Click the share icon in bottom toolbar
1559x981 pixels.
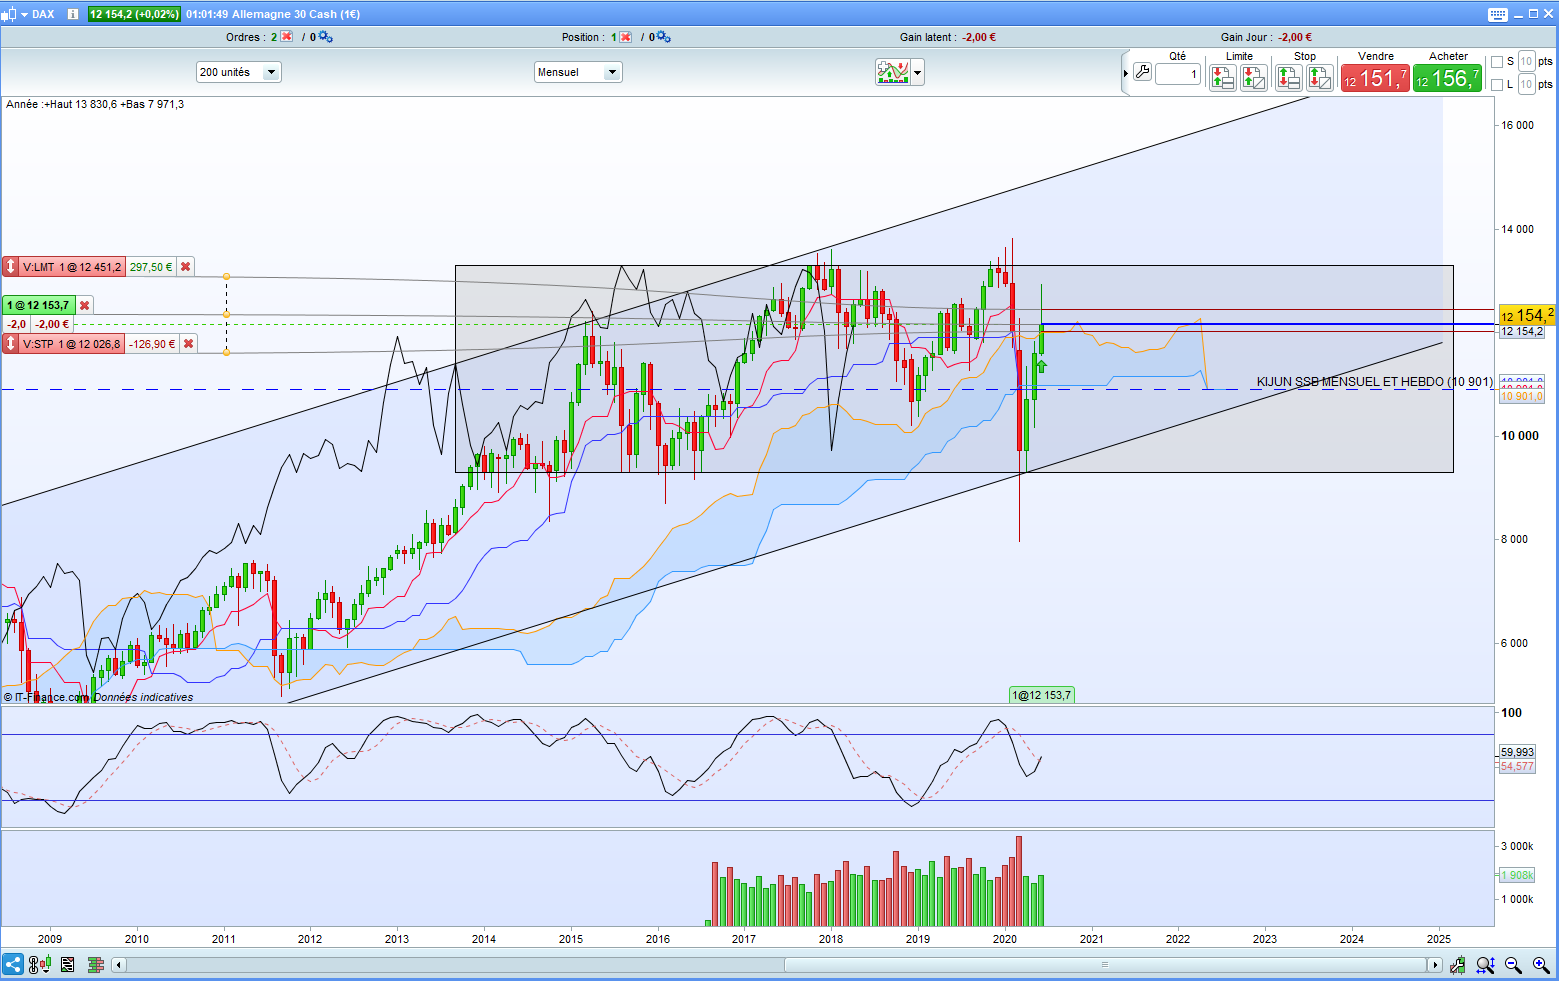(x=13, y=965)
